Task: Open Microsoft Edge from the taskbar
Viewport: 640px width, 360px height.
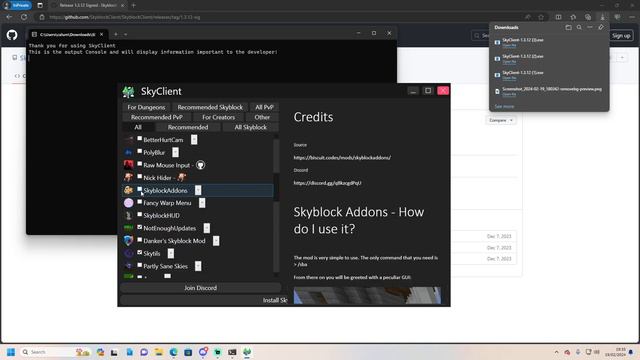Action: point(173,352)
